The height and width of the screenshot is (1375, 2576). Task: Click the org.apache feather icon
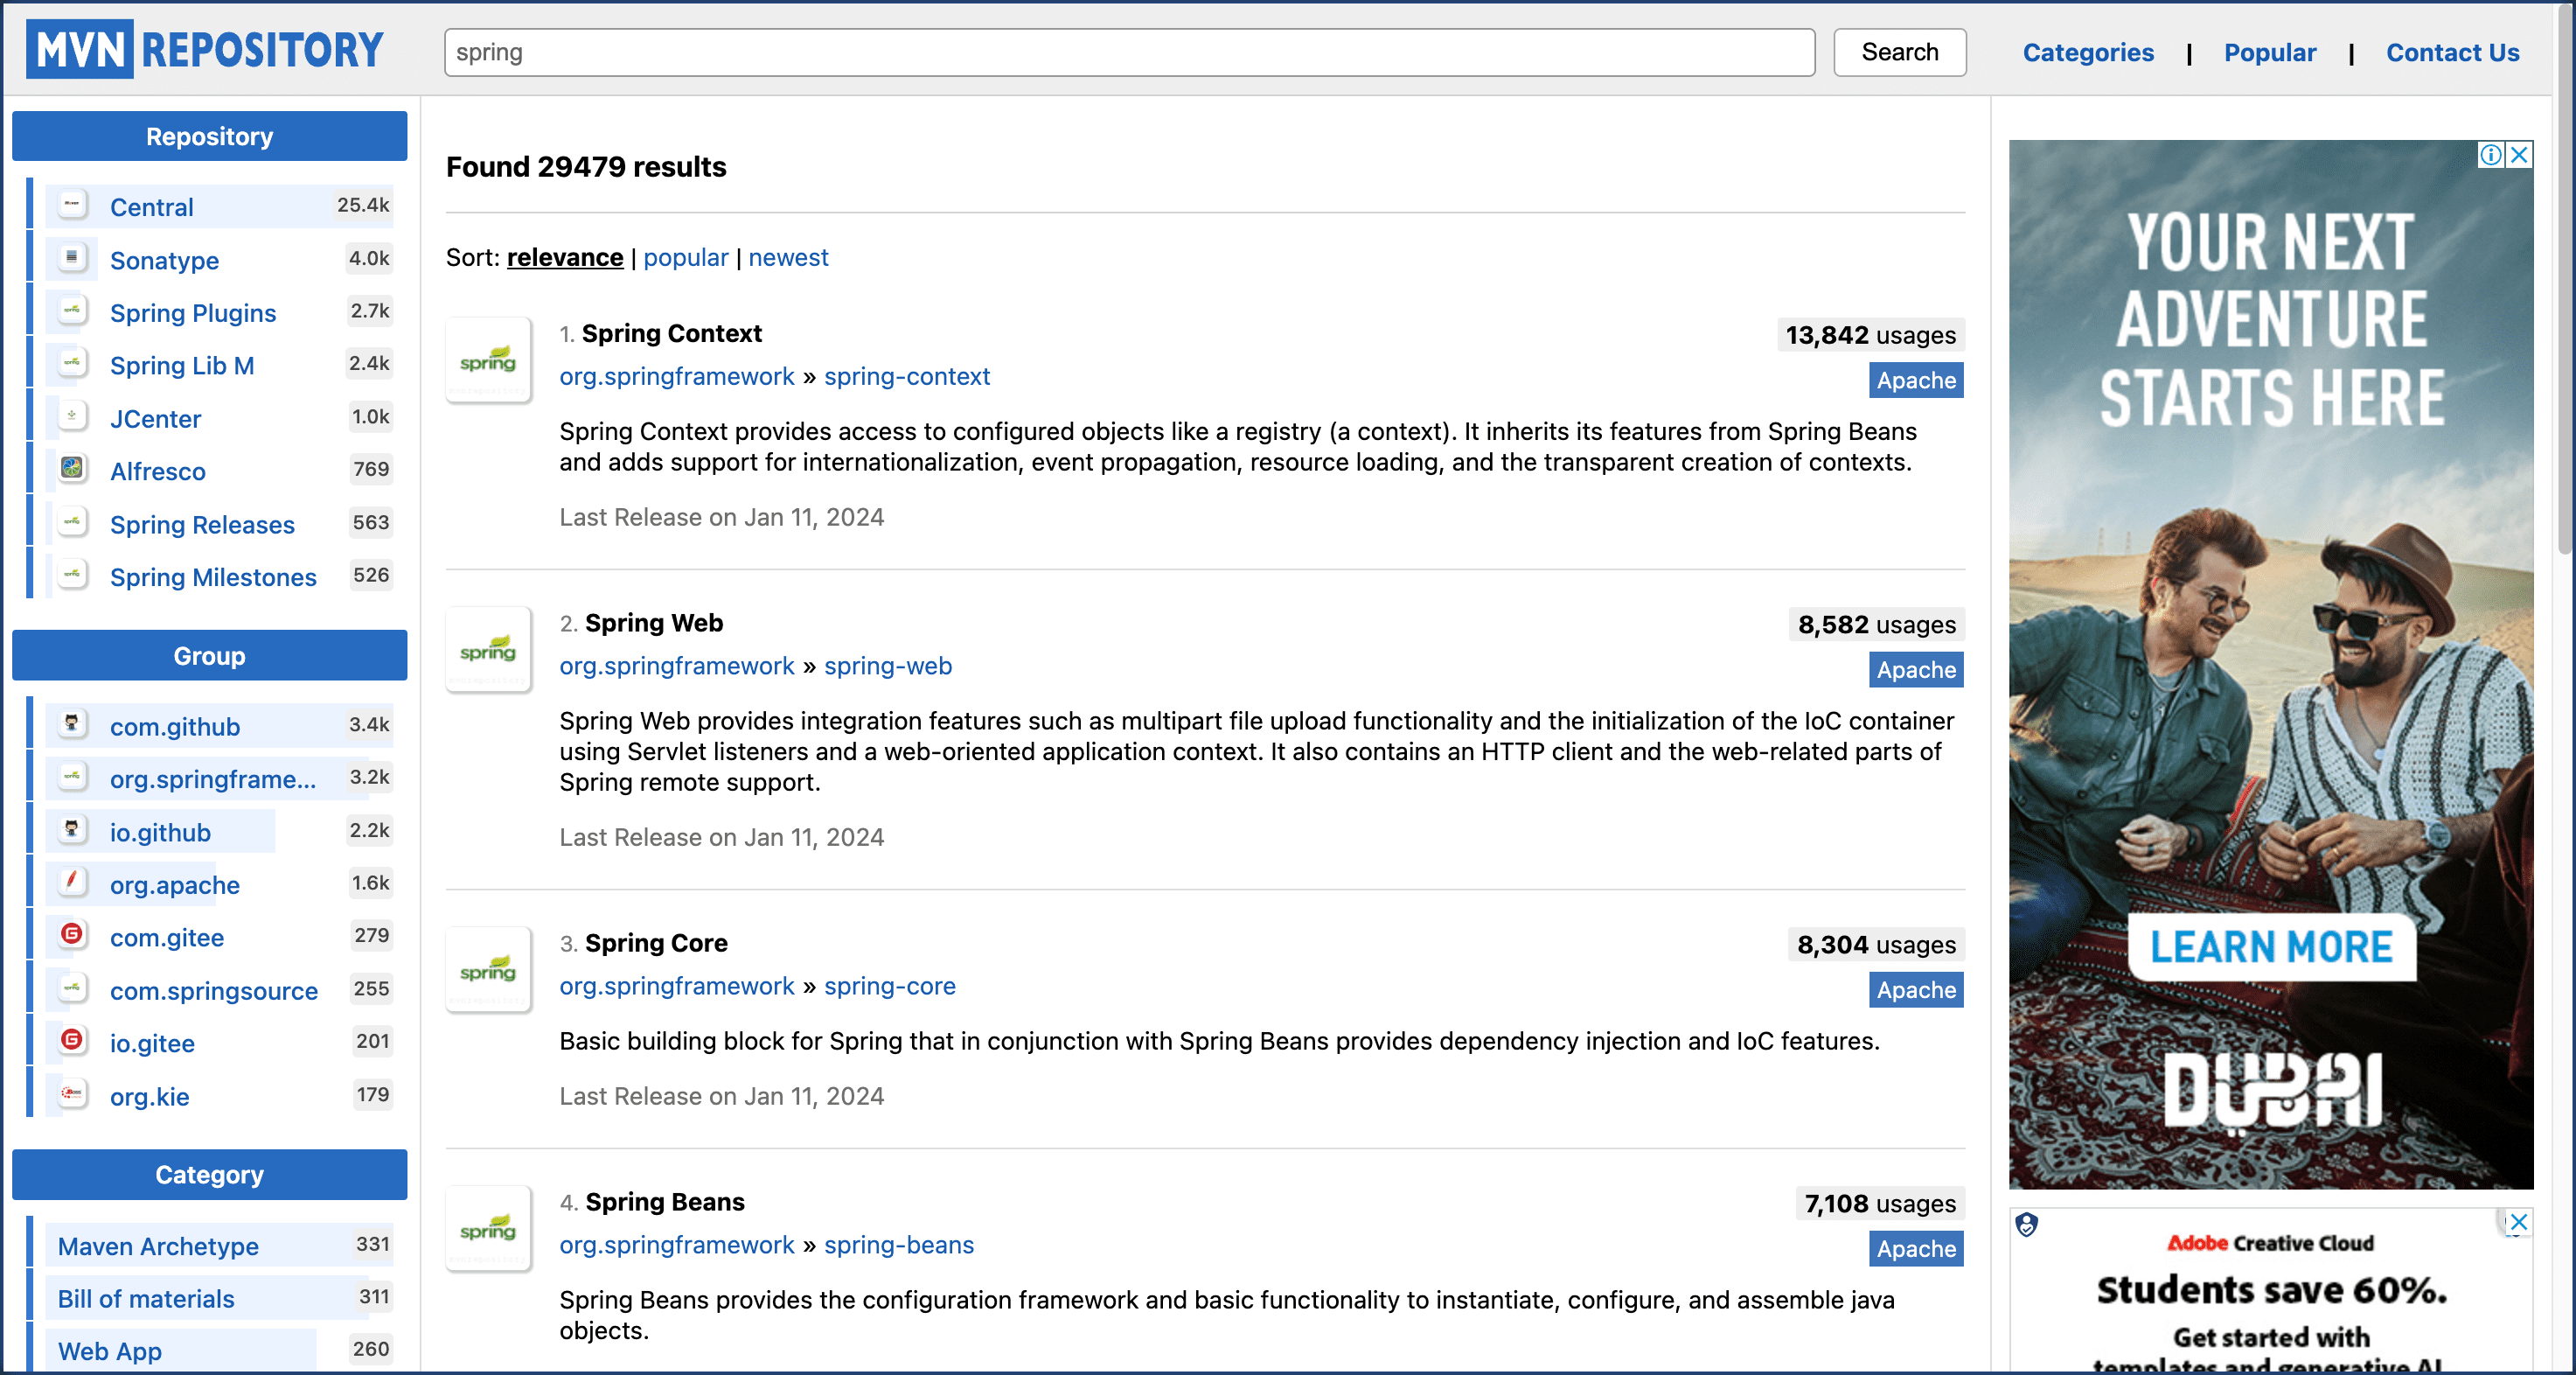click(x=72, y=881)
